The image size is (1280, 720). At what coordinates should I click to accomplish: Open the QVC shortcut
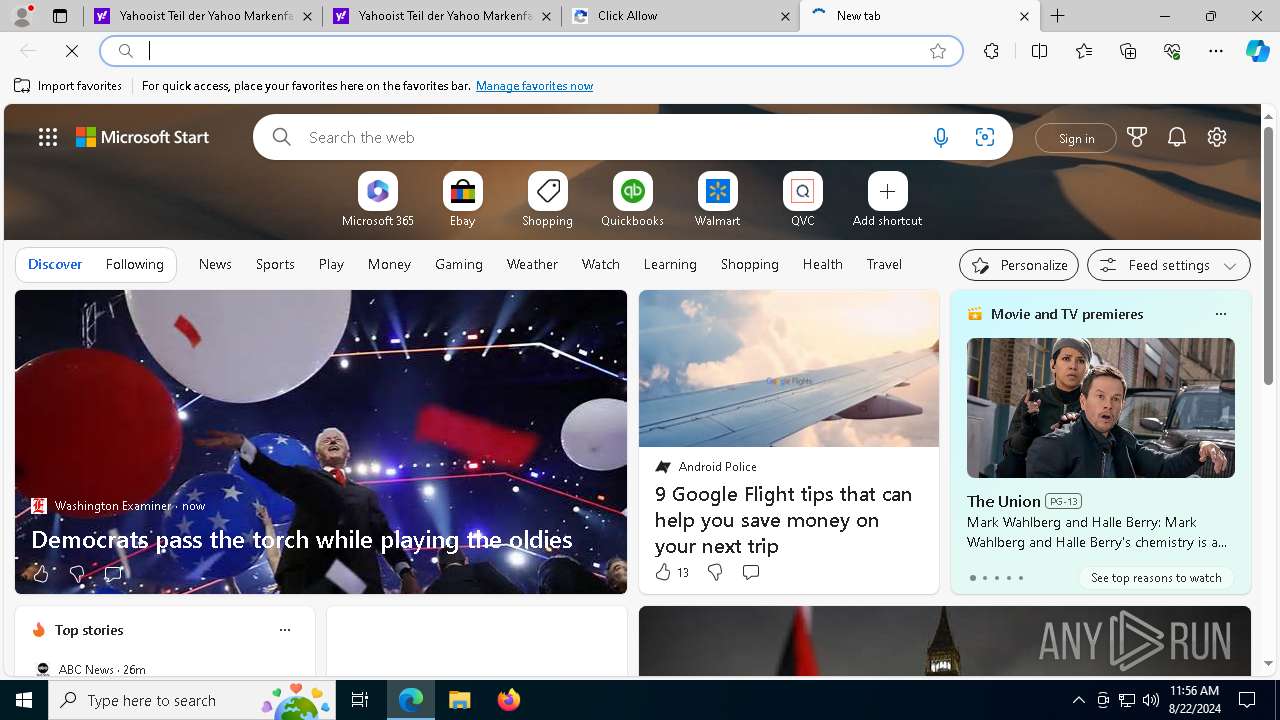click(x=802, y=200)
